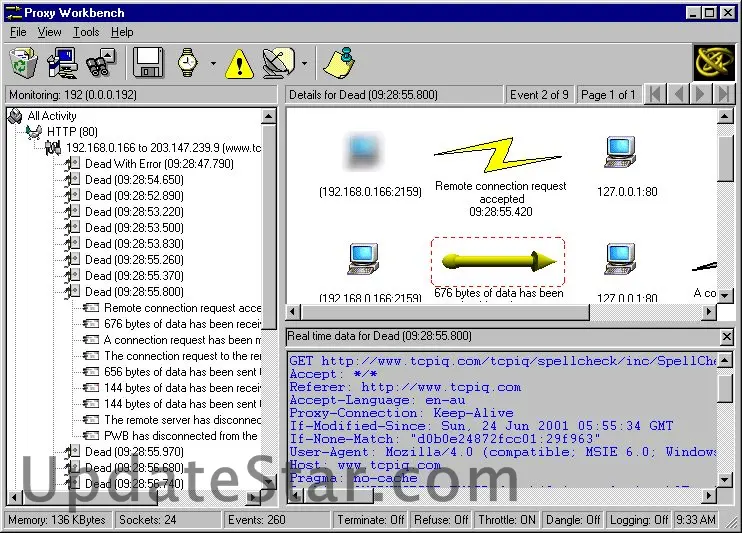Image resolution: width=742 pixels, height=533 pixels.
Task: Click the yellow warning triangle icon
Action: point(239,63)
